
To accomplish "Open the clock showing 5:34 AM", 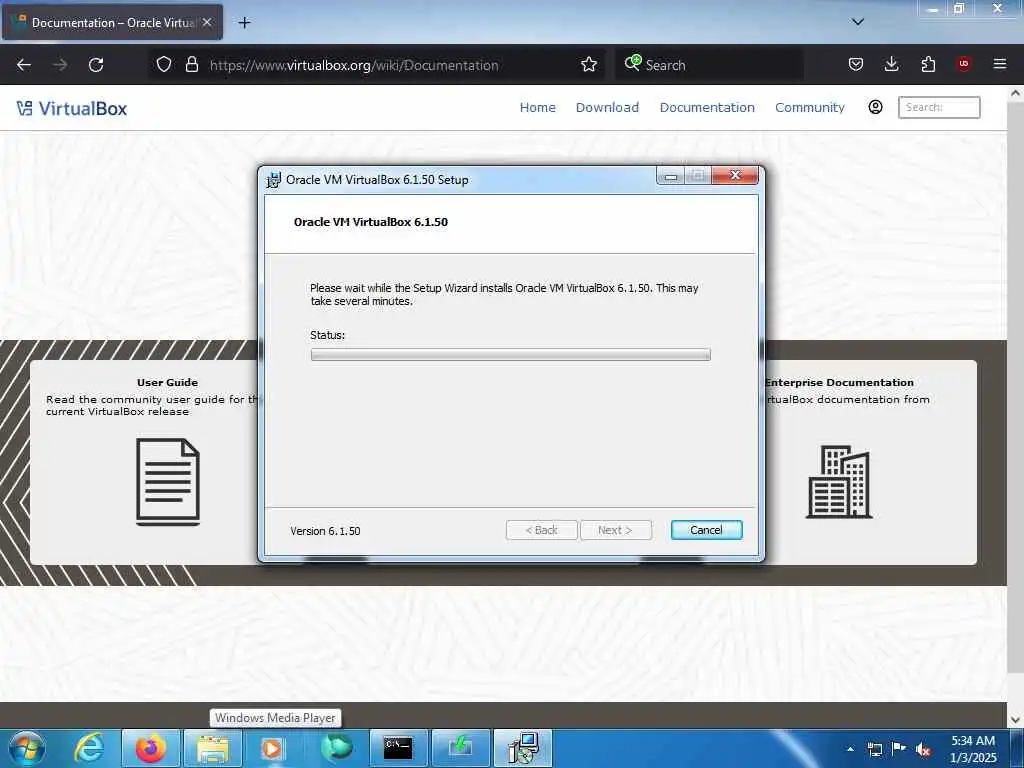I will pos(973,749).
